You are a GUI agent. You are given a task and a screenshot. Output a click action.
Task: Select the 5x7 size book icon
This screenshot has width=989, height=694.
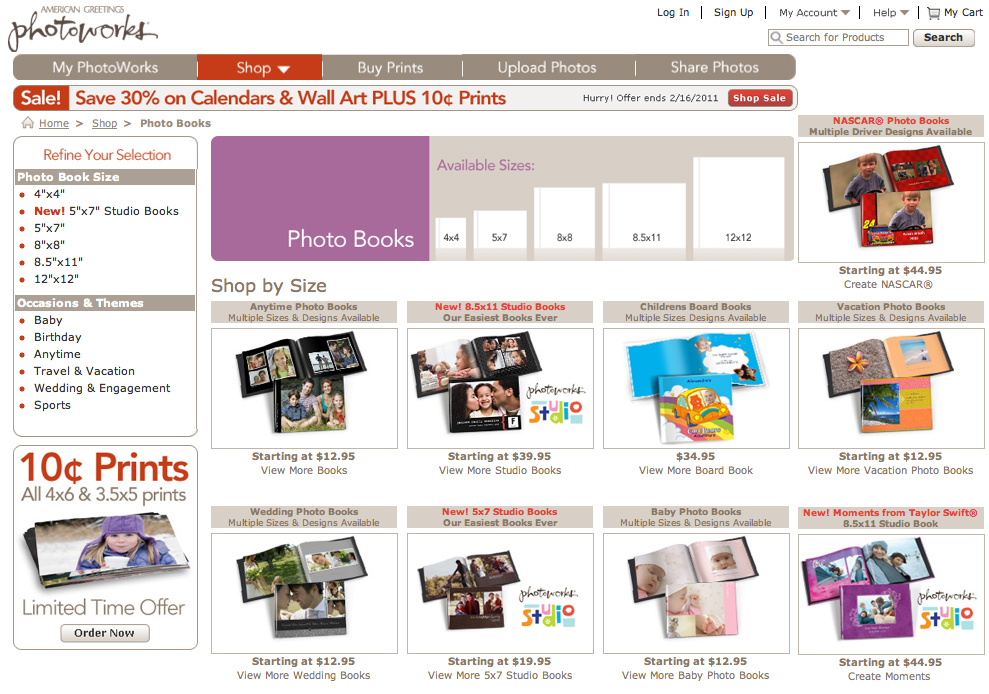(500, 235)
